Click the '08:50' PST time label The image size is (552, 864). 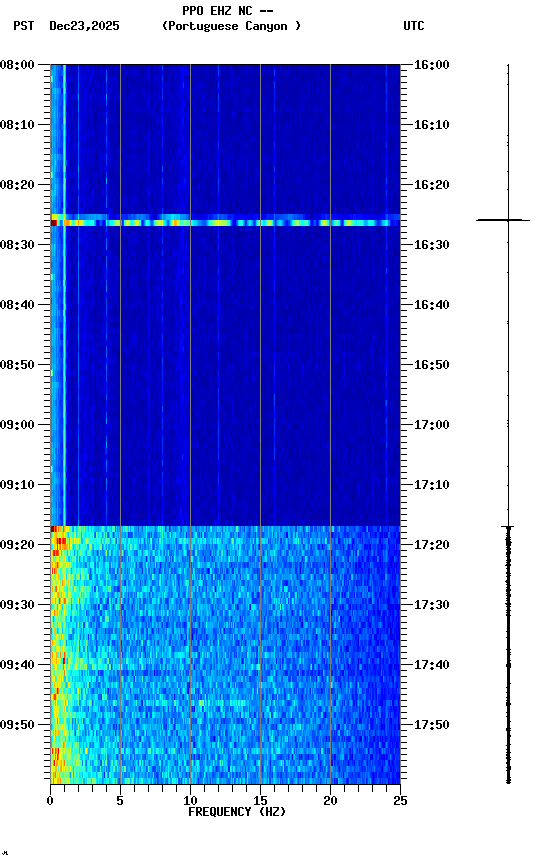click(x=17, y=365)
